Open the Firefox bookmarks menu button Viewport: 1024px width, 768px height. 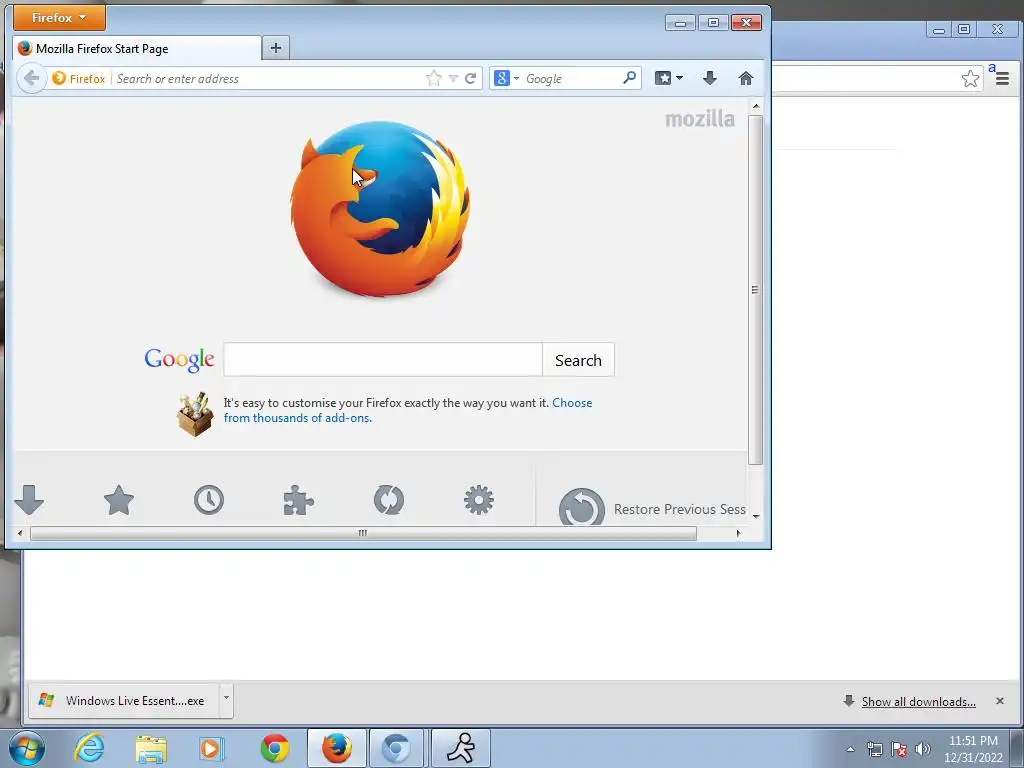point(669,78)
